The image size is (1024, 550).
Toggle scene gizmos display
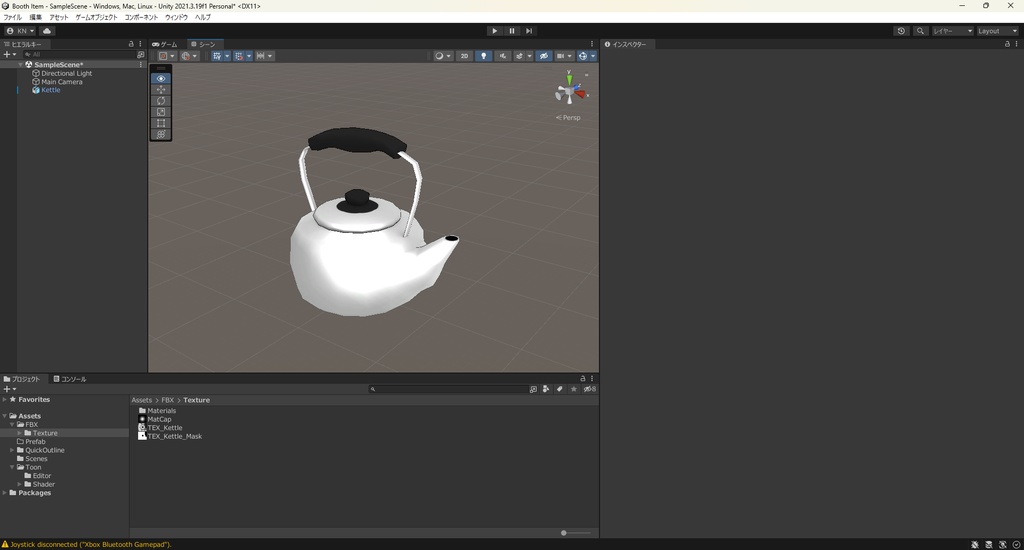[x=583, y=56]
